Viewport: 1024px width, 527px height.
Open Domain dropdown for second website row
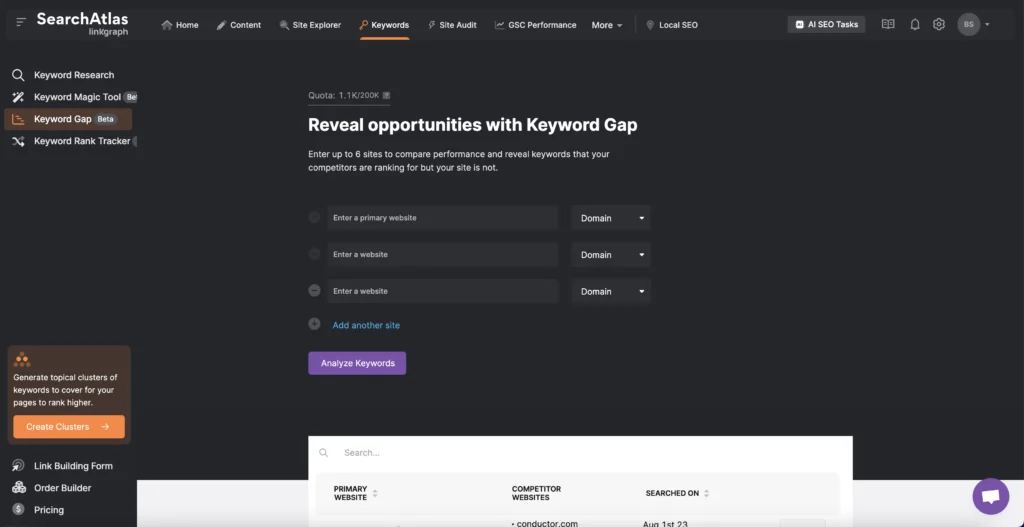point(611,255)
